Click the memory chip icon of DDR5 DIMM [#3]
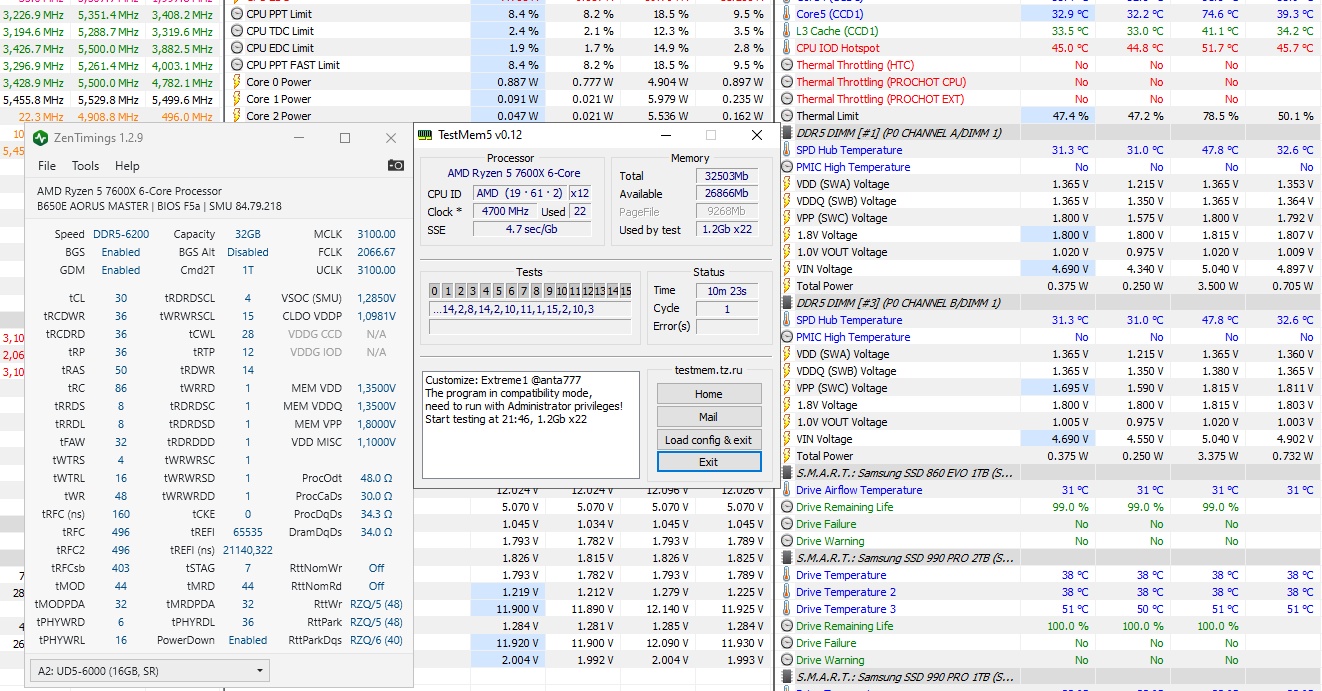Viewport: 1322px width, 691px height. click(x=787, y=303)
